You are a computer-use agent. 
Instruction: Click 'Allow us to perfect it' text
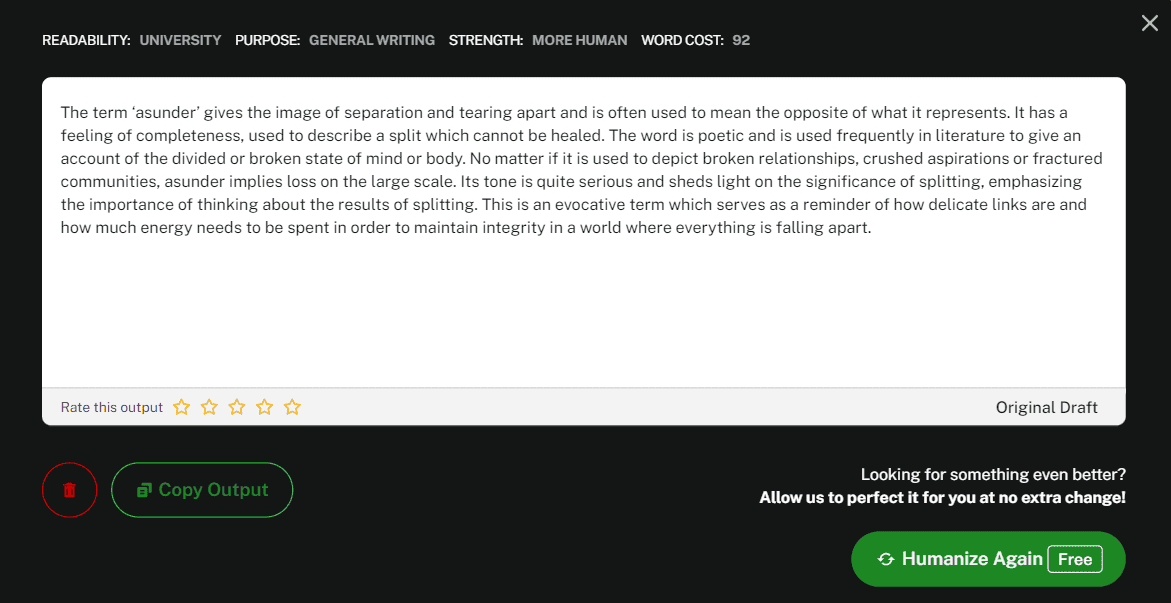coord(942,498)
